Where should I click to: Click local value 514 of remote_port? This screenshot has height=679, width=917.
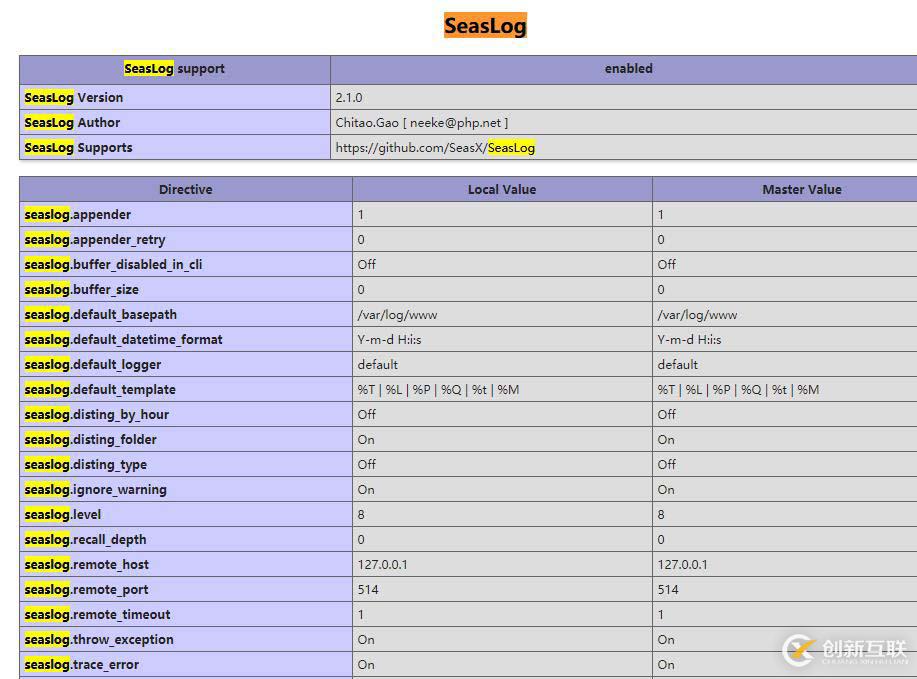368,590
